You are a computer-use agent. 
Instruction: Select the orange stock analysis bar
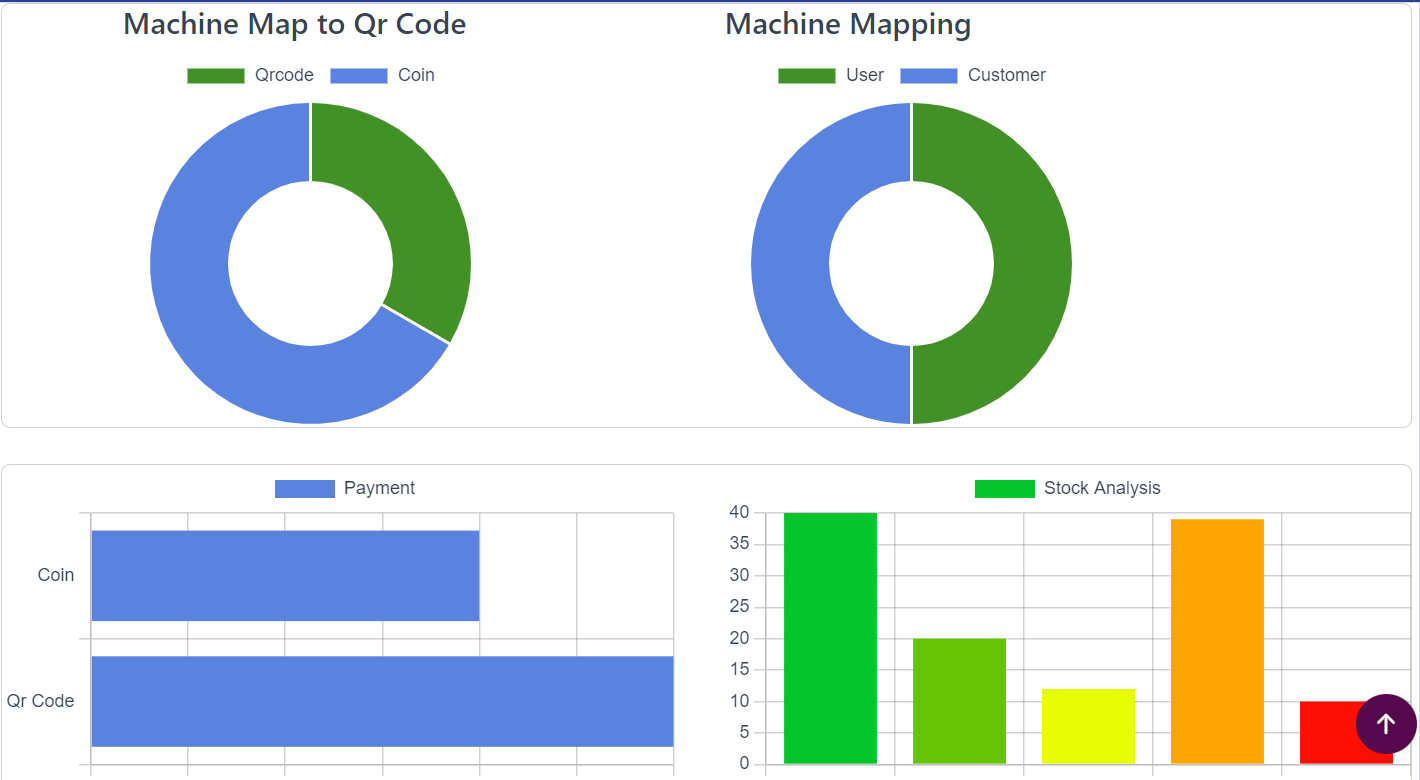coord(1217,641)
